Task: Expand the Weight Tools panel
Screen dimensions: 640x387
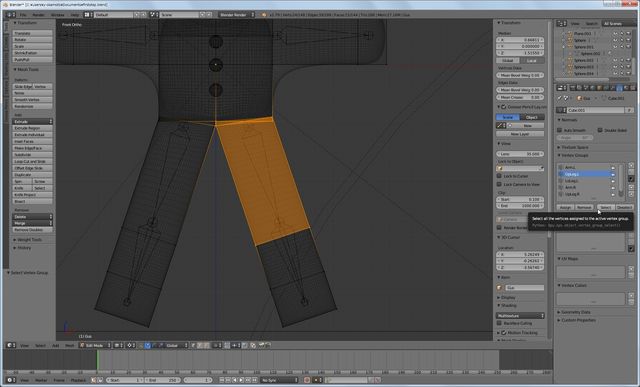Action: pyautogui.click(x=29, y=240)
